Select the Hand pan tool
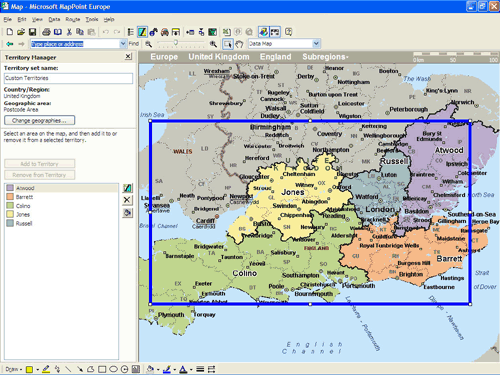500x375 pixels. [239, 44]
